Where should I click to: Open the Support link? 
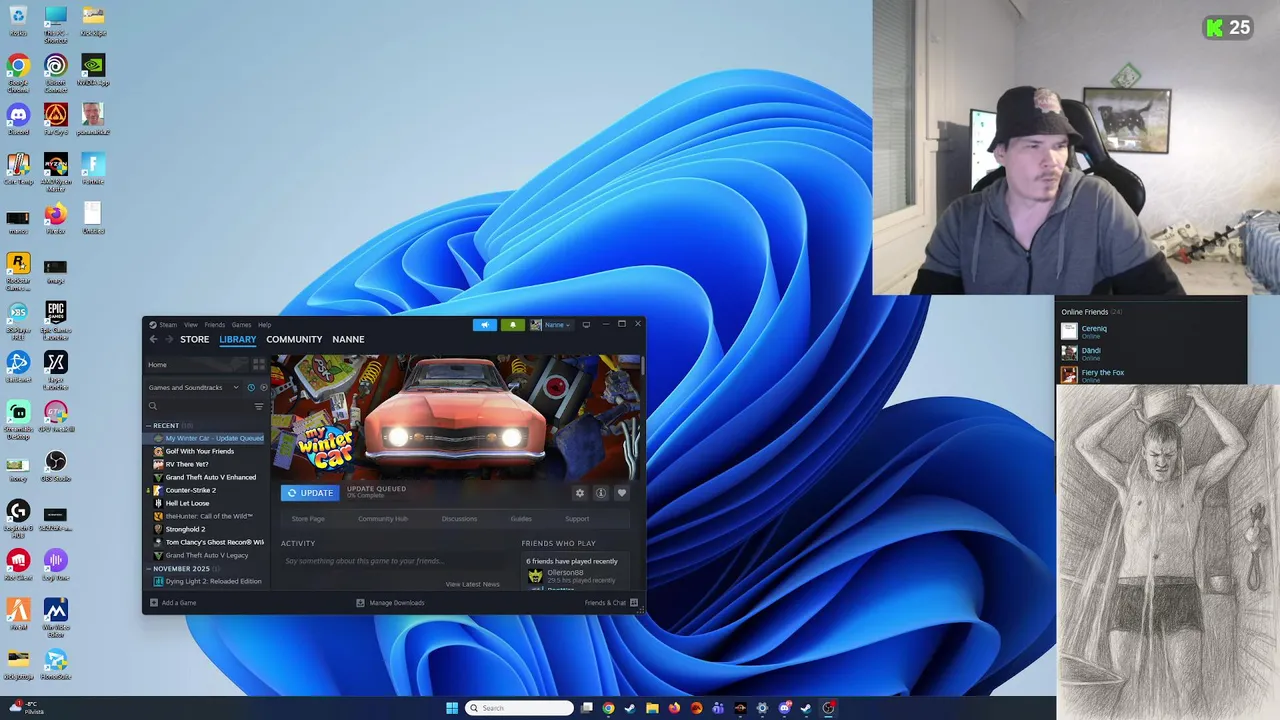577,519
